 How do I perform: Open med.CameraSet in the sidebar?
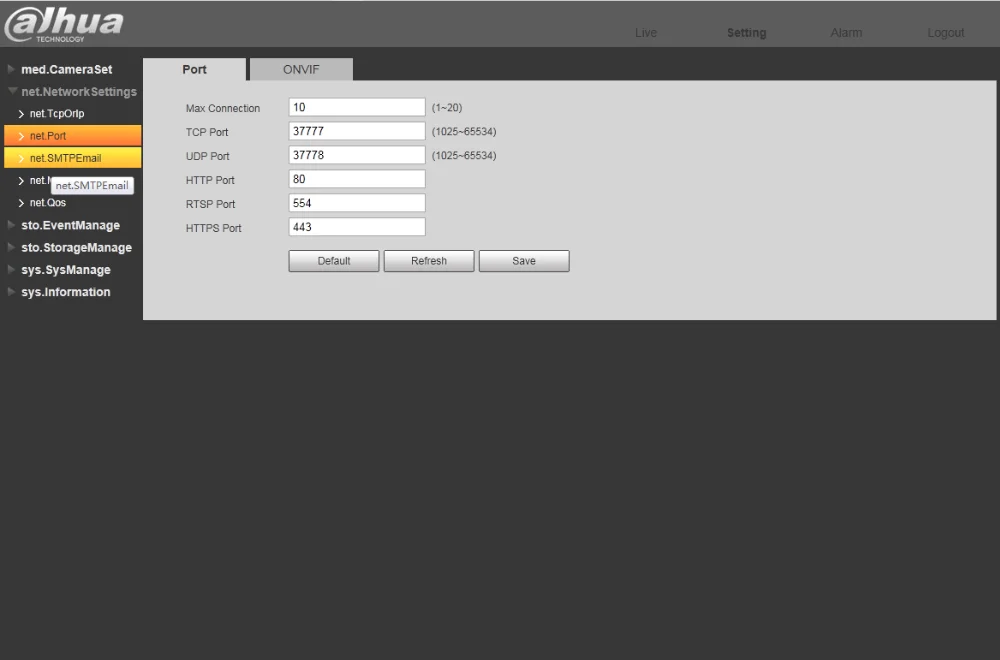[x=66, y=70]
